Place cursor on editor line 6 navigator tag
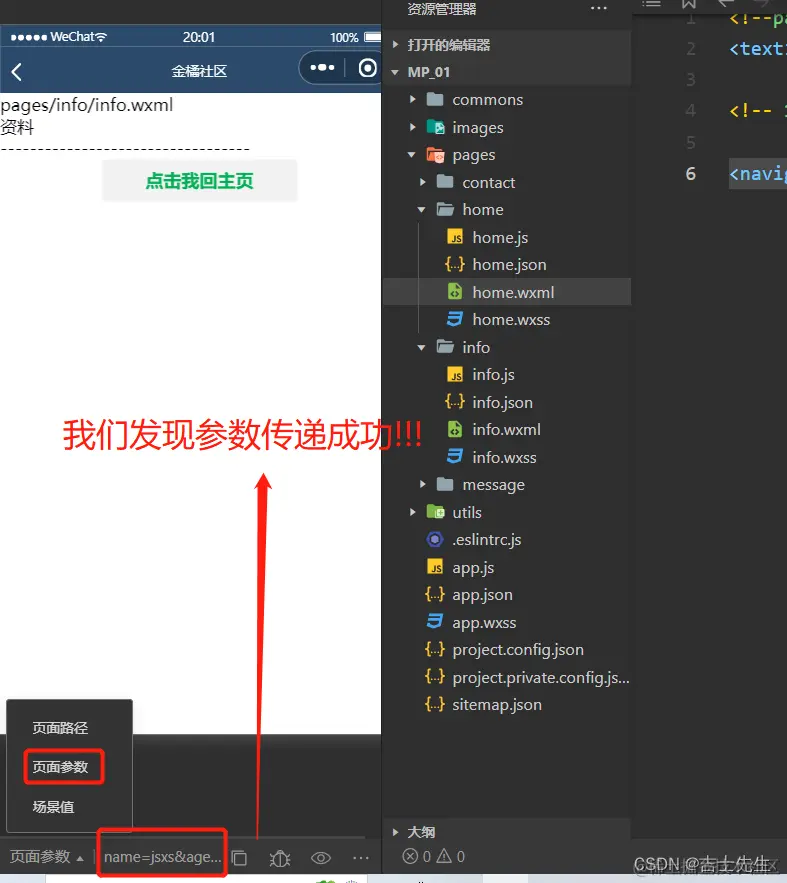The height and width of the screenshot is (883, 787). pos(758,173)
